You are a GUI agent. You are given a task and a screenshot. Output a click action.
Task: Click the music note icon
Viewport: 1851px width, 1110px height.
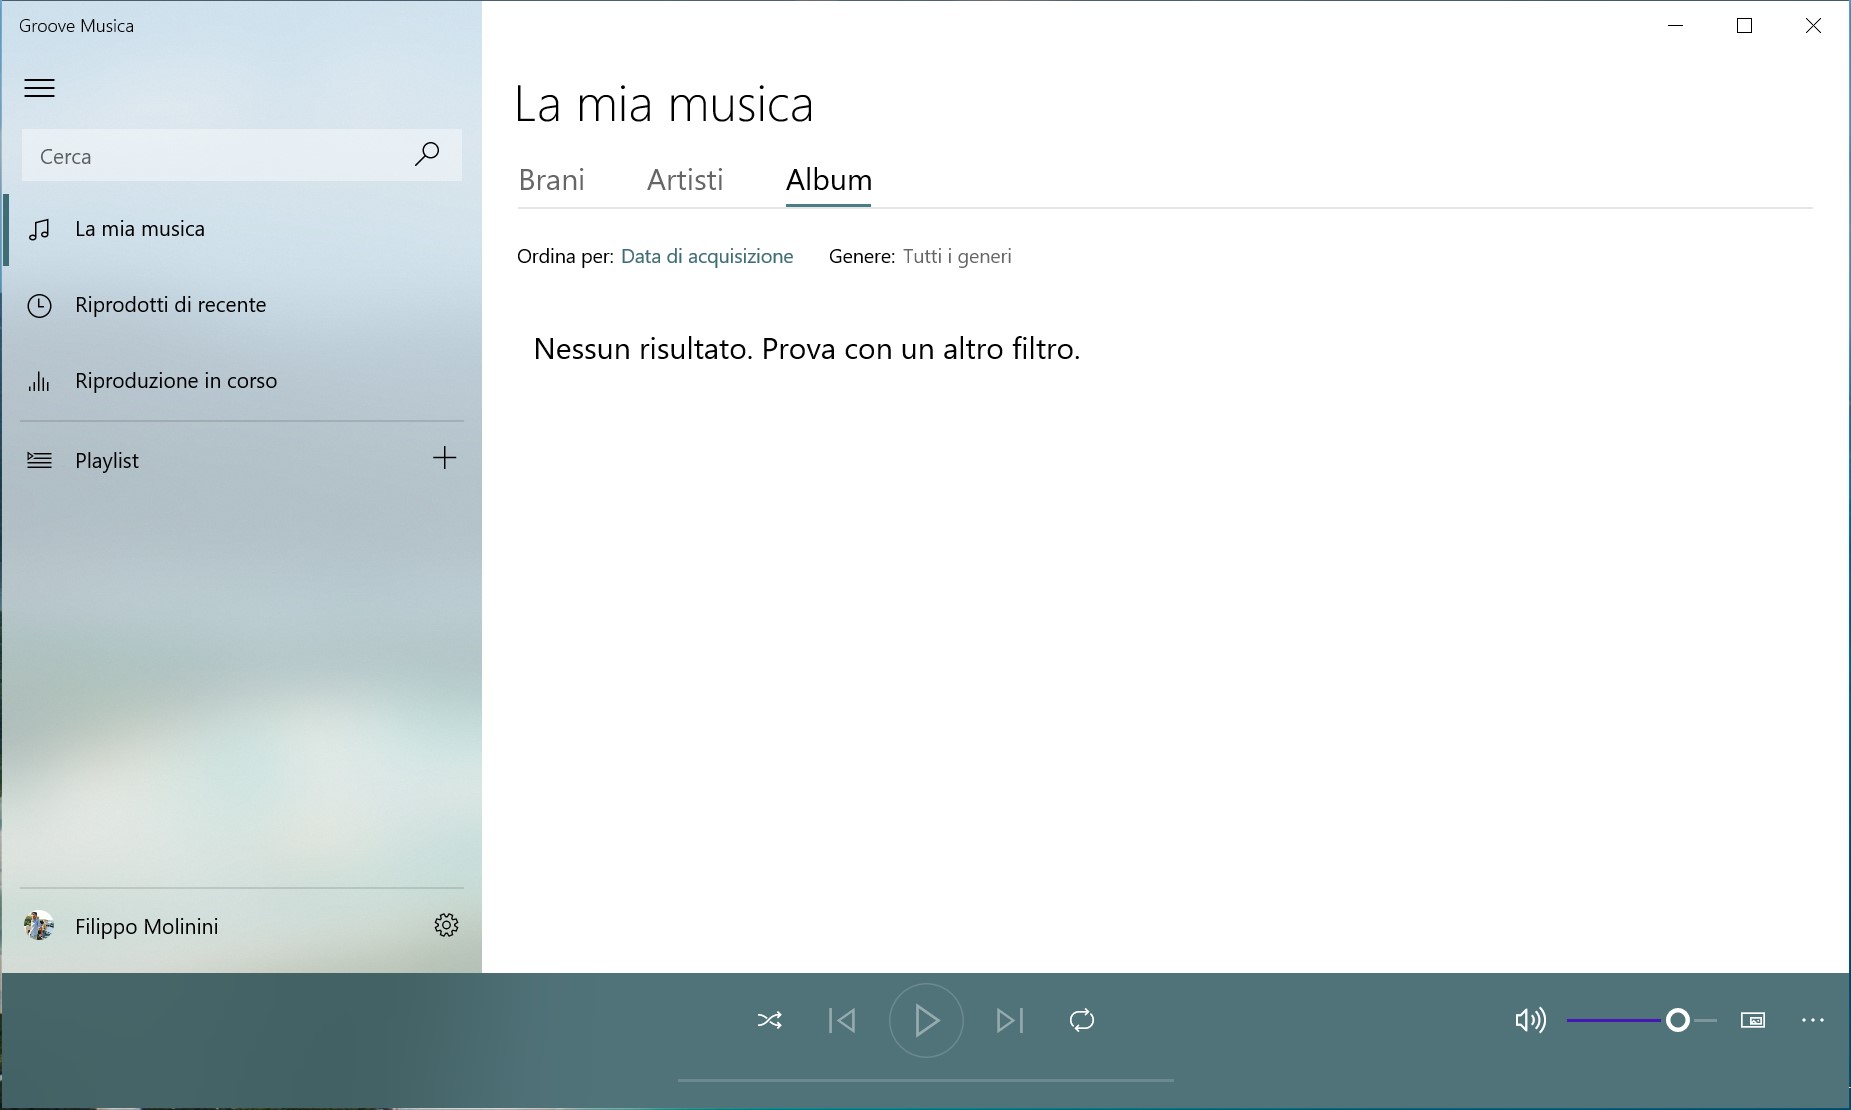coord(39,230)
